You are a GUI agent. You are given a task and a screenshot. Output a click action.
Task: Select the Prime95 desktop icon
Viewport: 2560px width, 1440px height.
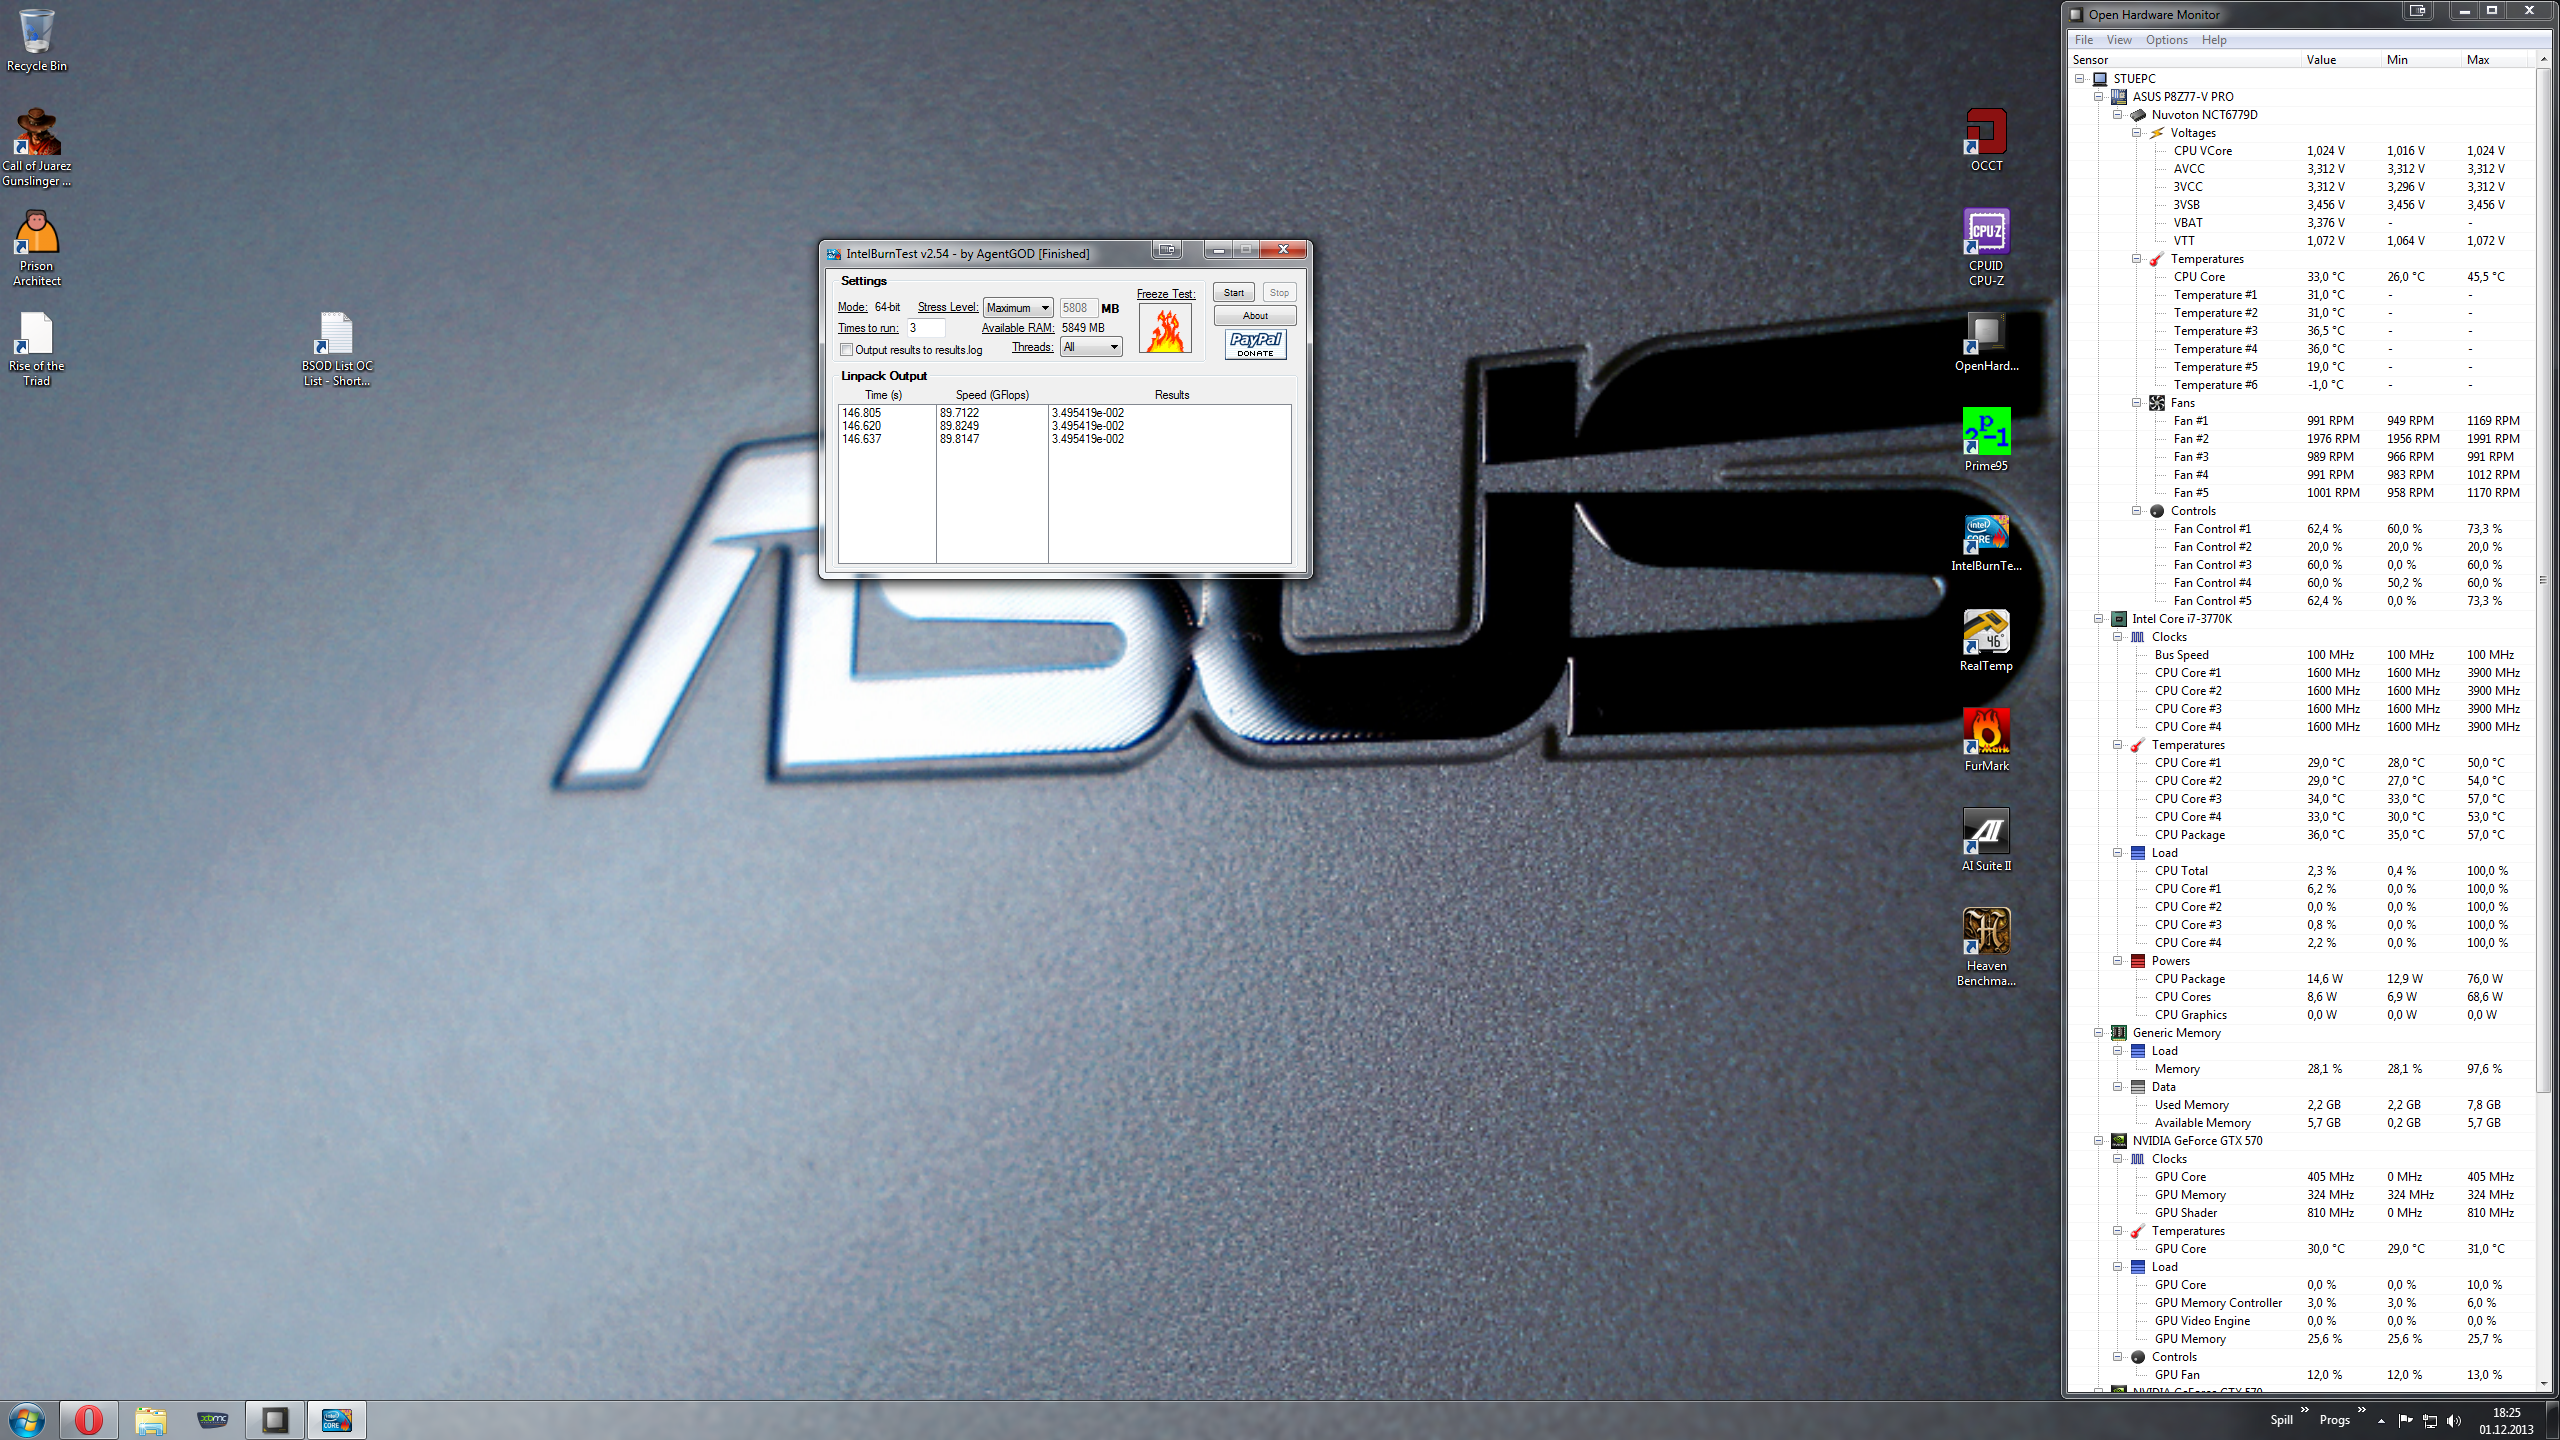[x=1986, y=440]
